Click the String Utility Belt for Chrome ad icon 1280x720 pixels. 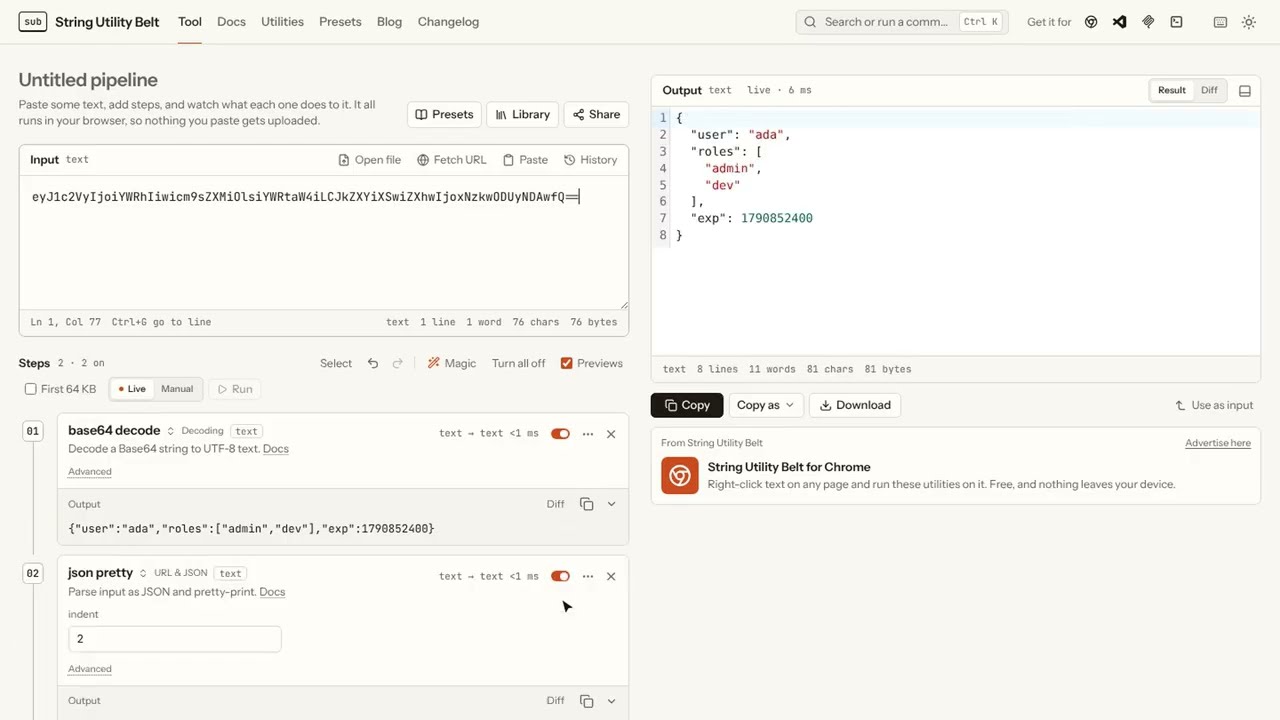tap(680, 475)
